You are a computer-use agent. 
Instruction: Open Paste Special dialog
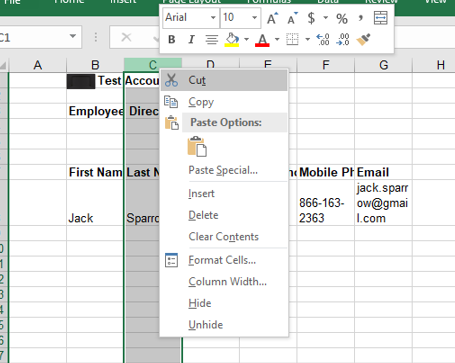coord(223,170)
